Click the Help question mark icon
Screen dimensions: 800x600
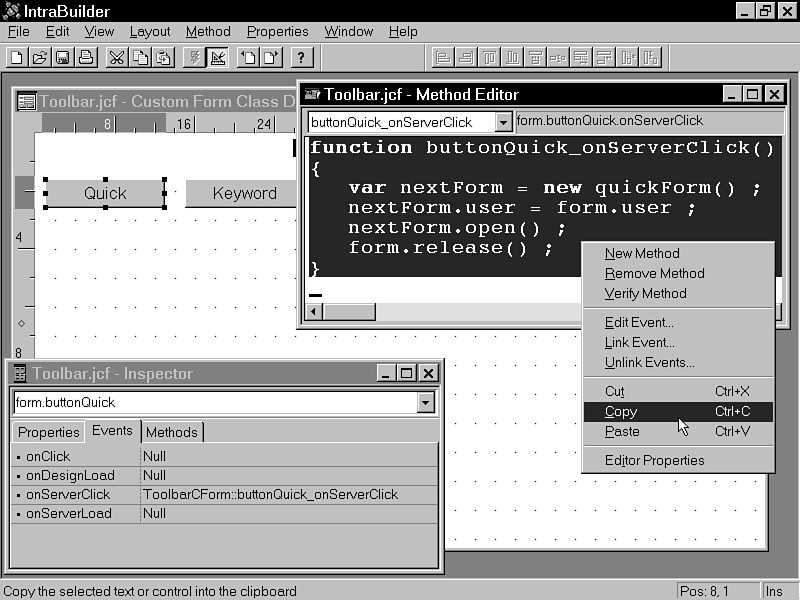tap(302, 58)
